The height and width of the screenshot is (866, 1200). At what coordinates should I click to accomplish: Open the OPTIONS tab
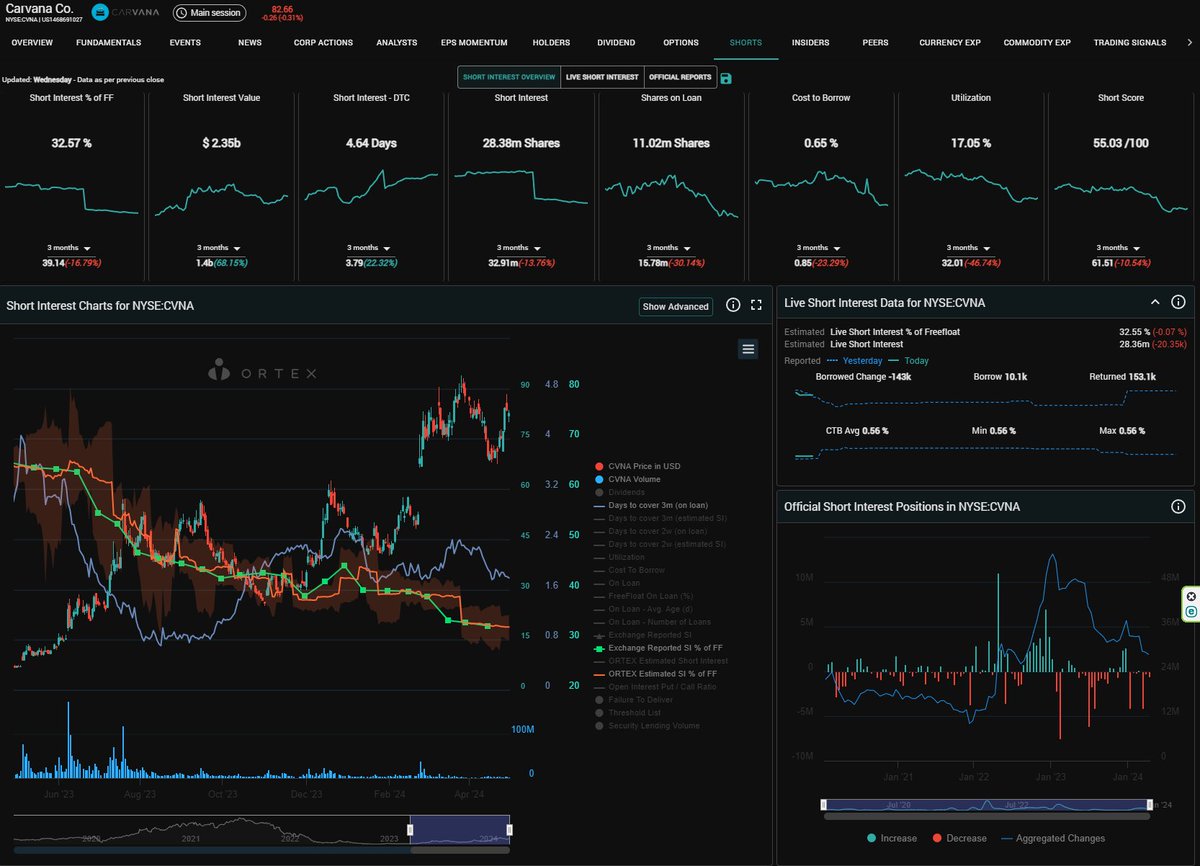point(681,43)
